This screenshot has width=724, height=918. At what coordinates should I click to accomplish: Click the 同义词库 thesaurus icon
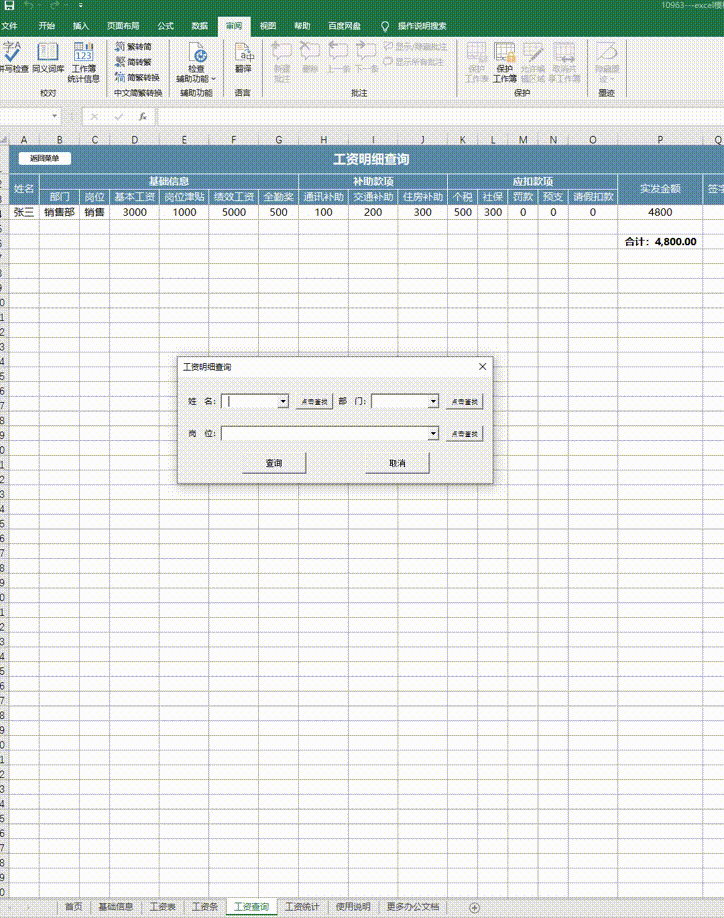47,53
